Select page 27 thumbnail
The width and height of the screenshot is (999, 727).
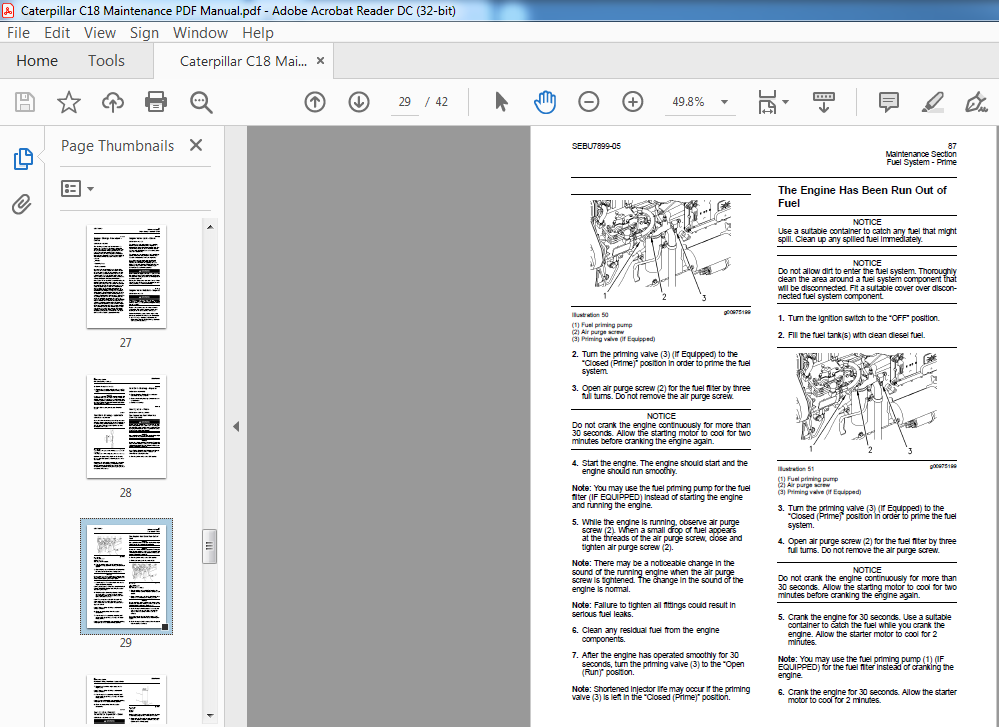[126, 277]
